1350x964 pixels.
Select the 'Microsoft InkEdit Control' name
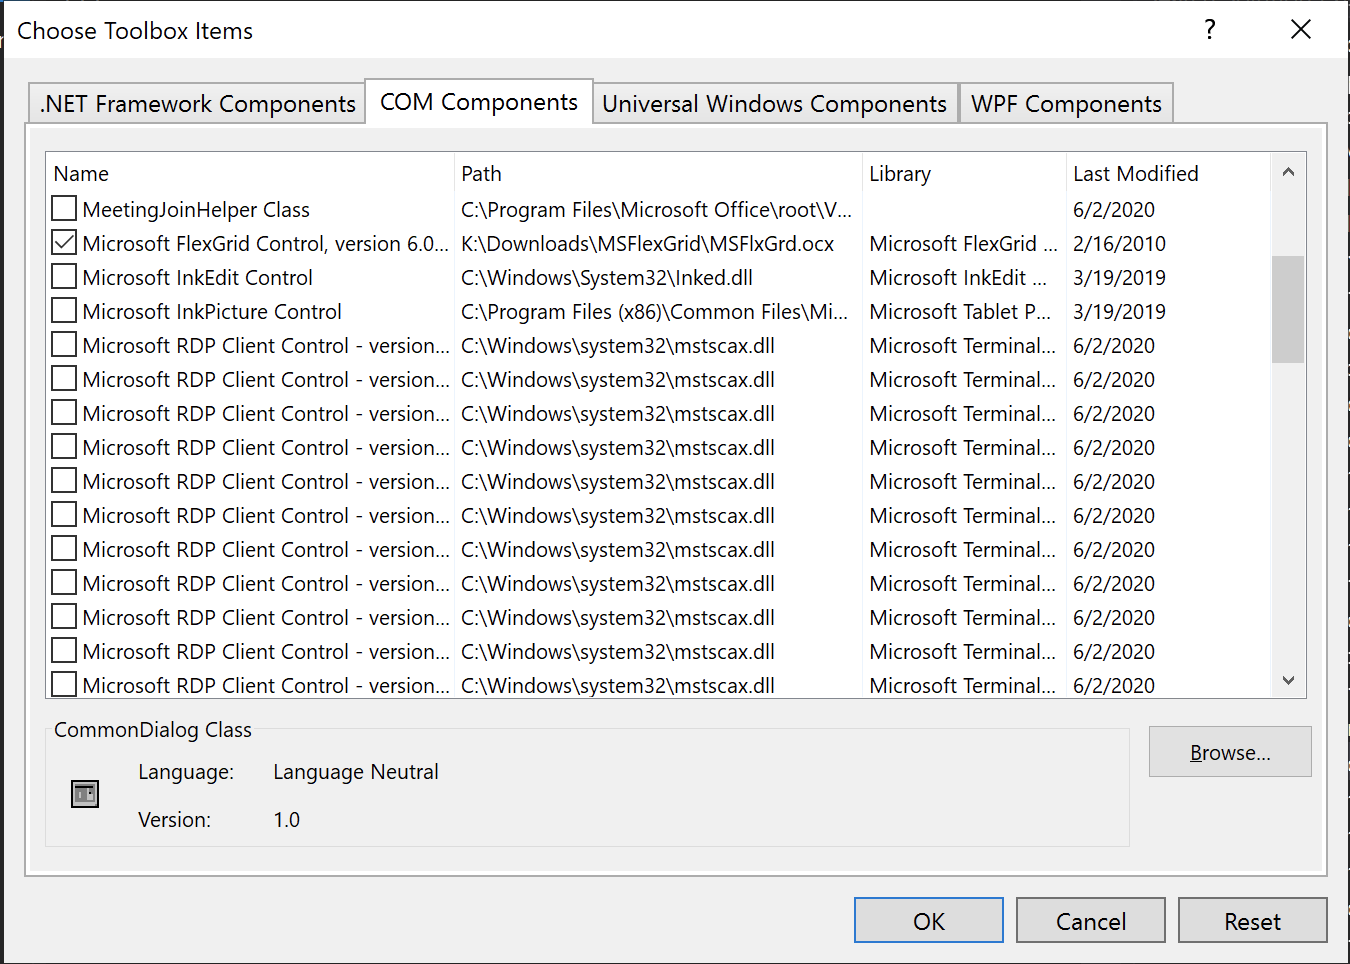click(198, 277)
